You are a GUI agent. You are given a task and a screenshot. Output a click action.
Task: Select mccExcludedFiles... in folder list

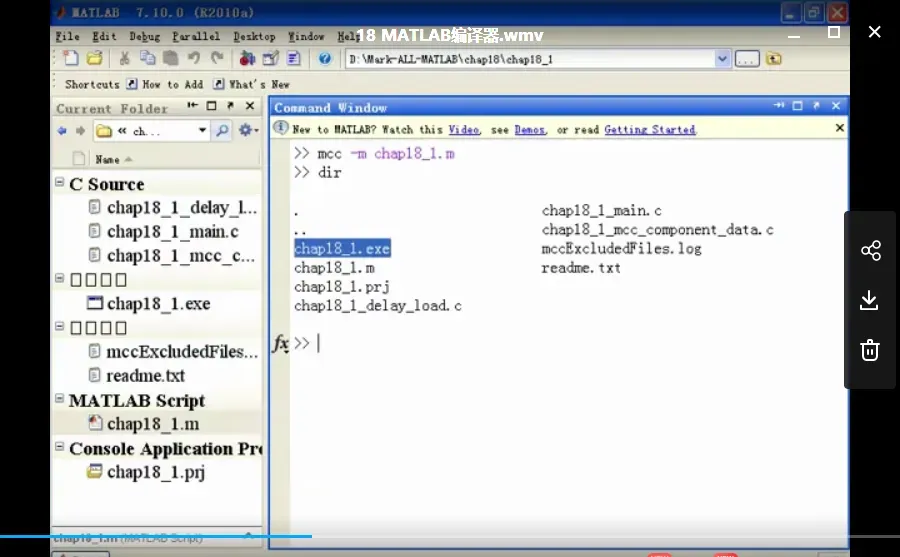click(173, 351)
